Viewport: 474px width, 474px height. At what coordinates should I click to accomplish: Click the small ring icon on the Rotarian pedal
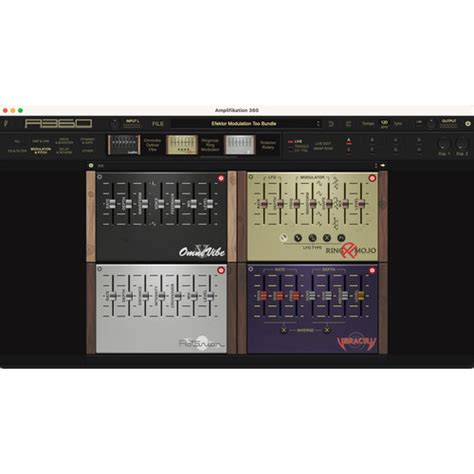pos(99,269)
